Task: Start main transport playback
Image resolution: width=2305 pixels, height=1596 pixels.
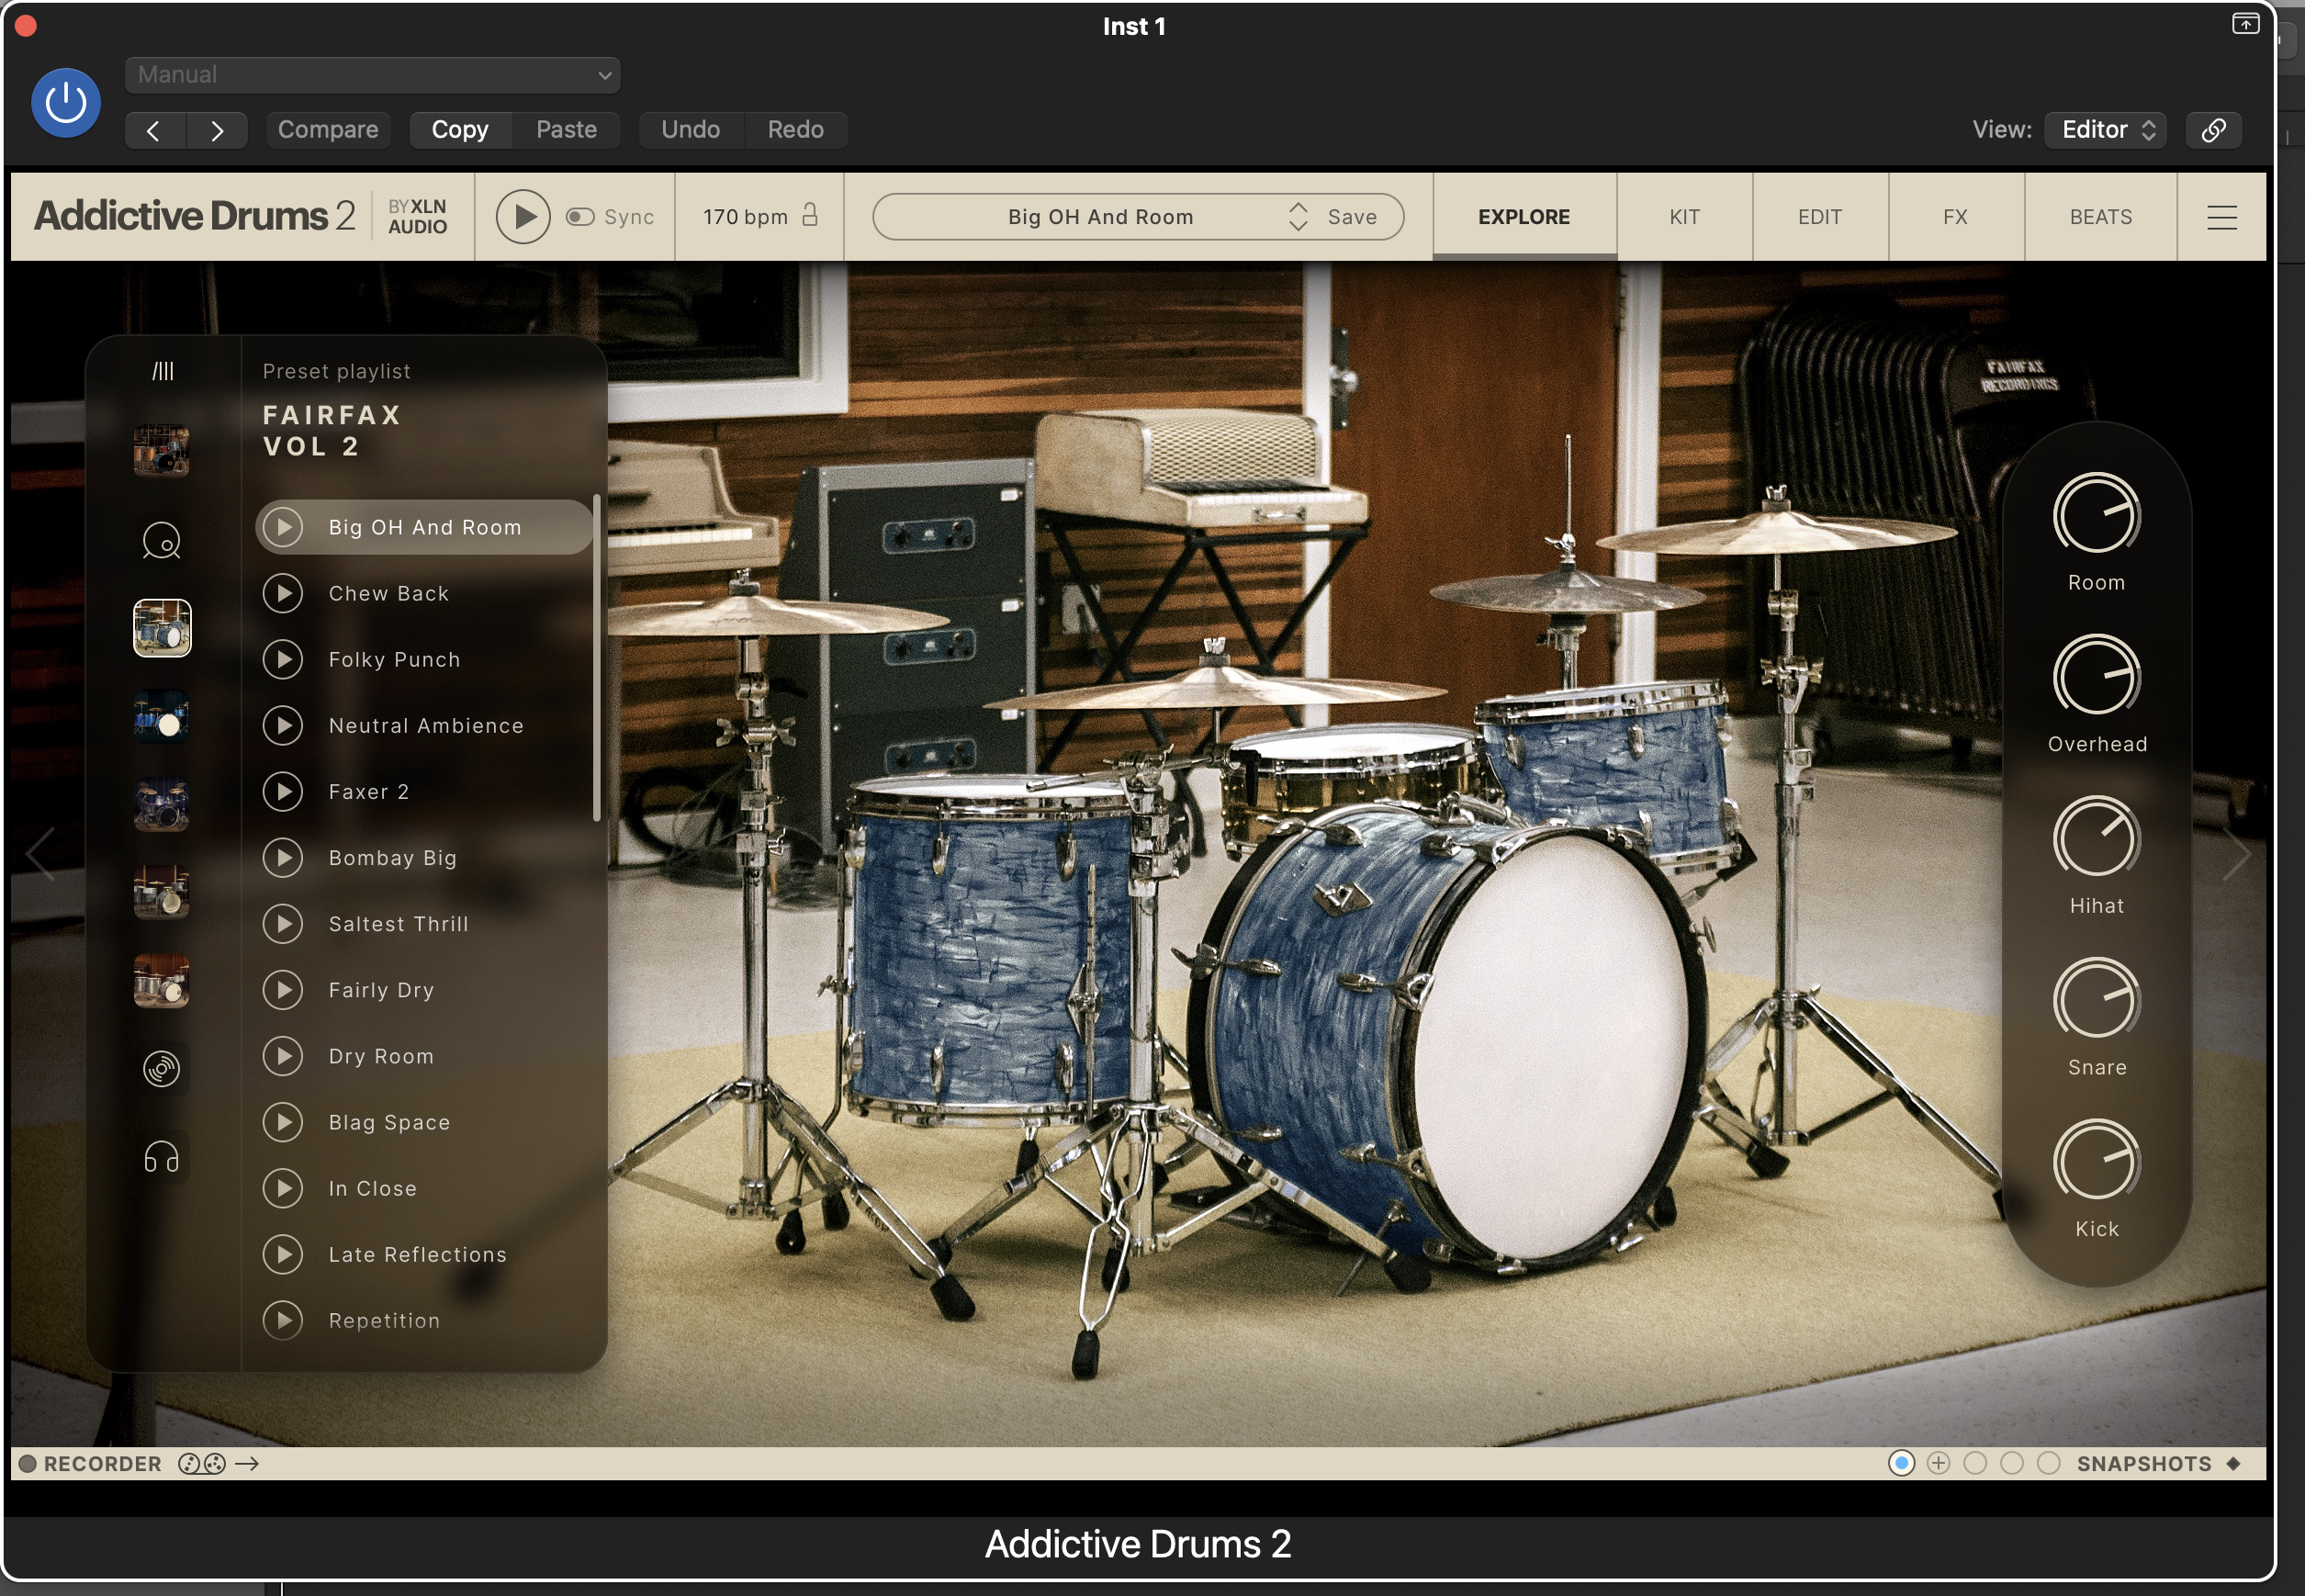Action: pos(523,217)
